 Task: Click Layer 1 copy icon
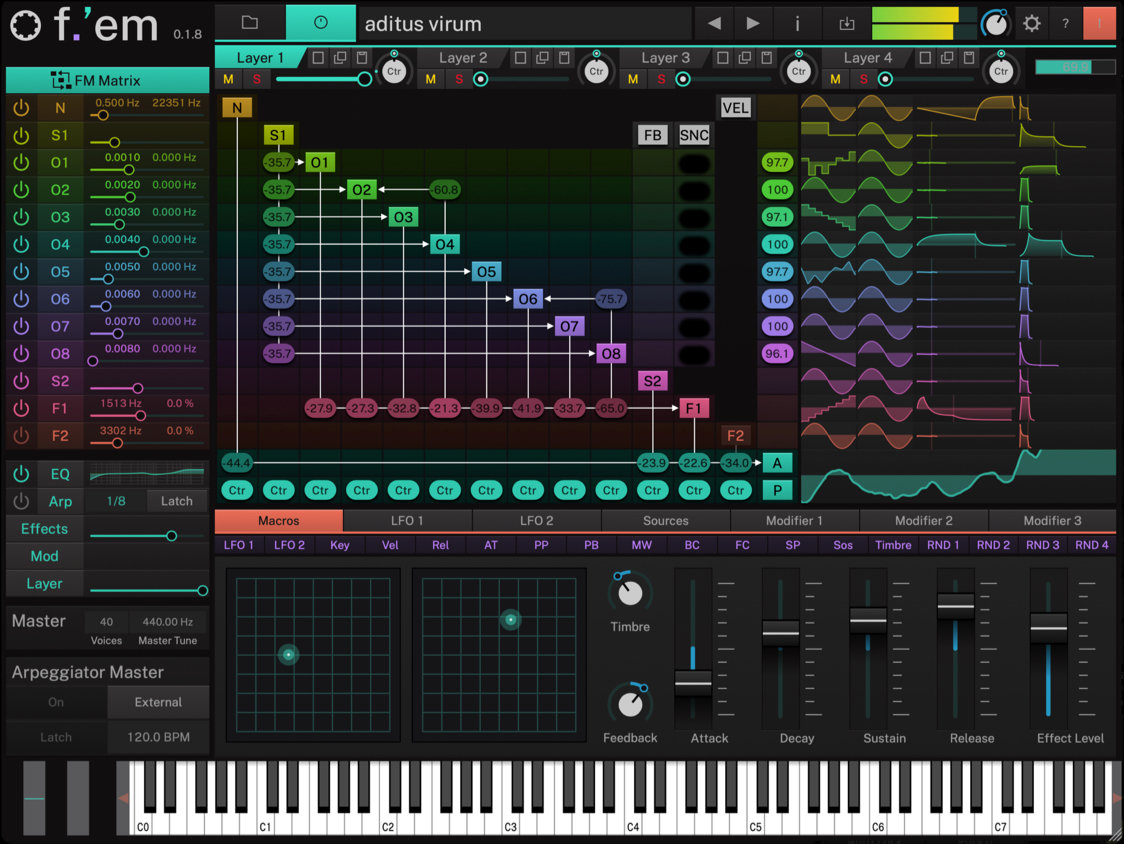coord(340,57)
